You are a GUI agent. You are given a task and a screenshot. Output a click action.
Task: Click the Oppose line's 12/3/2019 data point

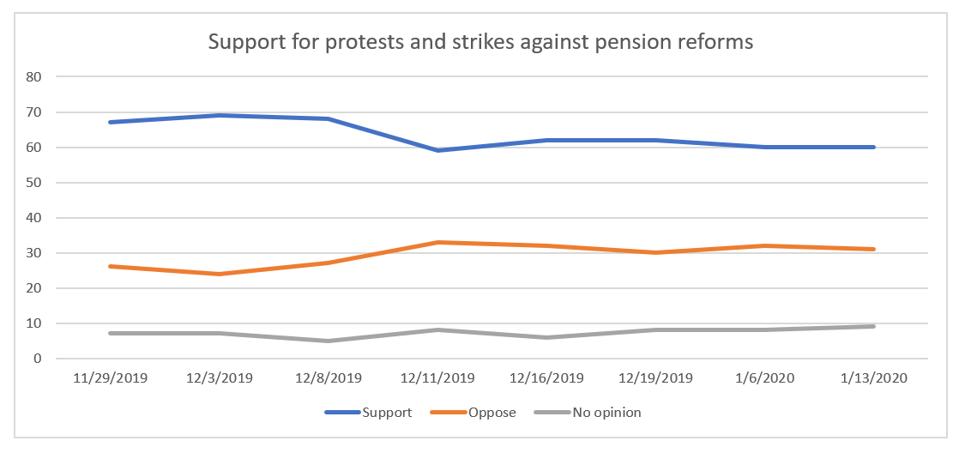pyautogui.click(x=221, y=274)
